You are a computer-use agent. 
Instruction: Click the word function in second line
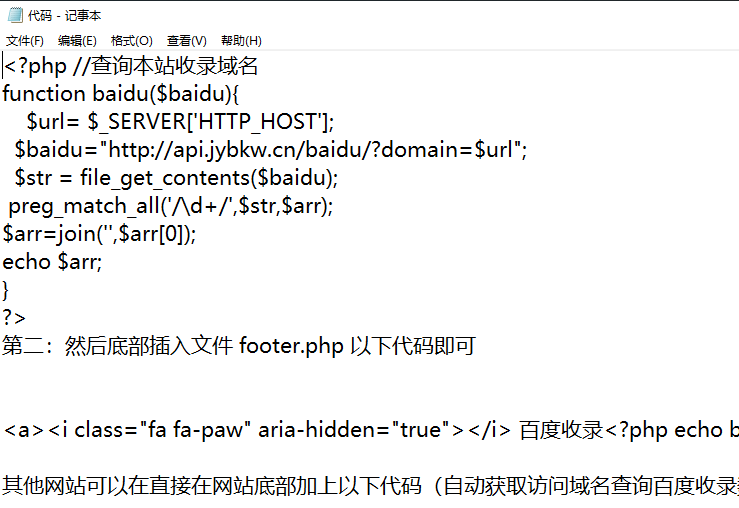tap(43, 93)
